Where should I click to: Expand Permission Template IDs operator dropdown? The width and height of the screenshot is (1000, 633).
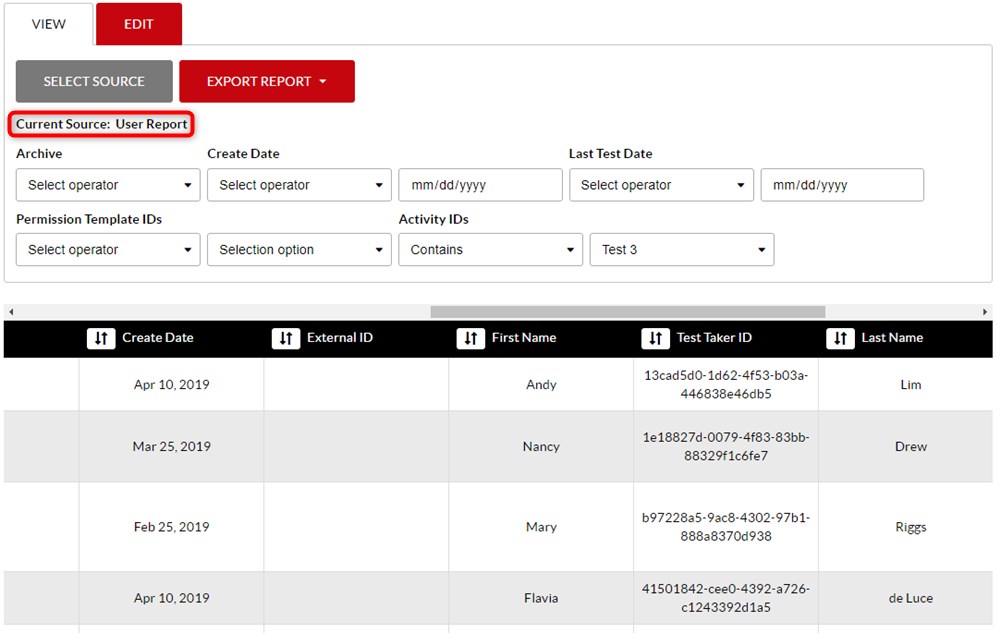108,250
